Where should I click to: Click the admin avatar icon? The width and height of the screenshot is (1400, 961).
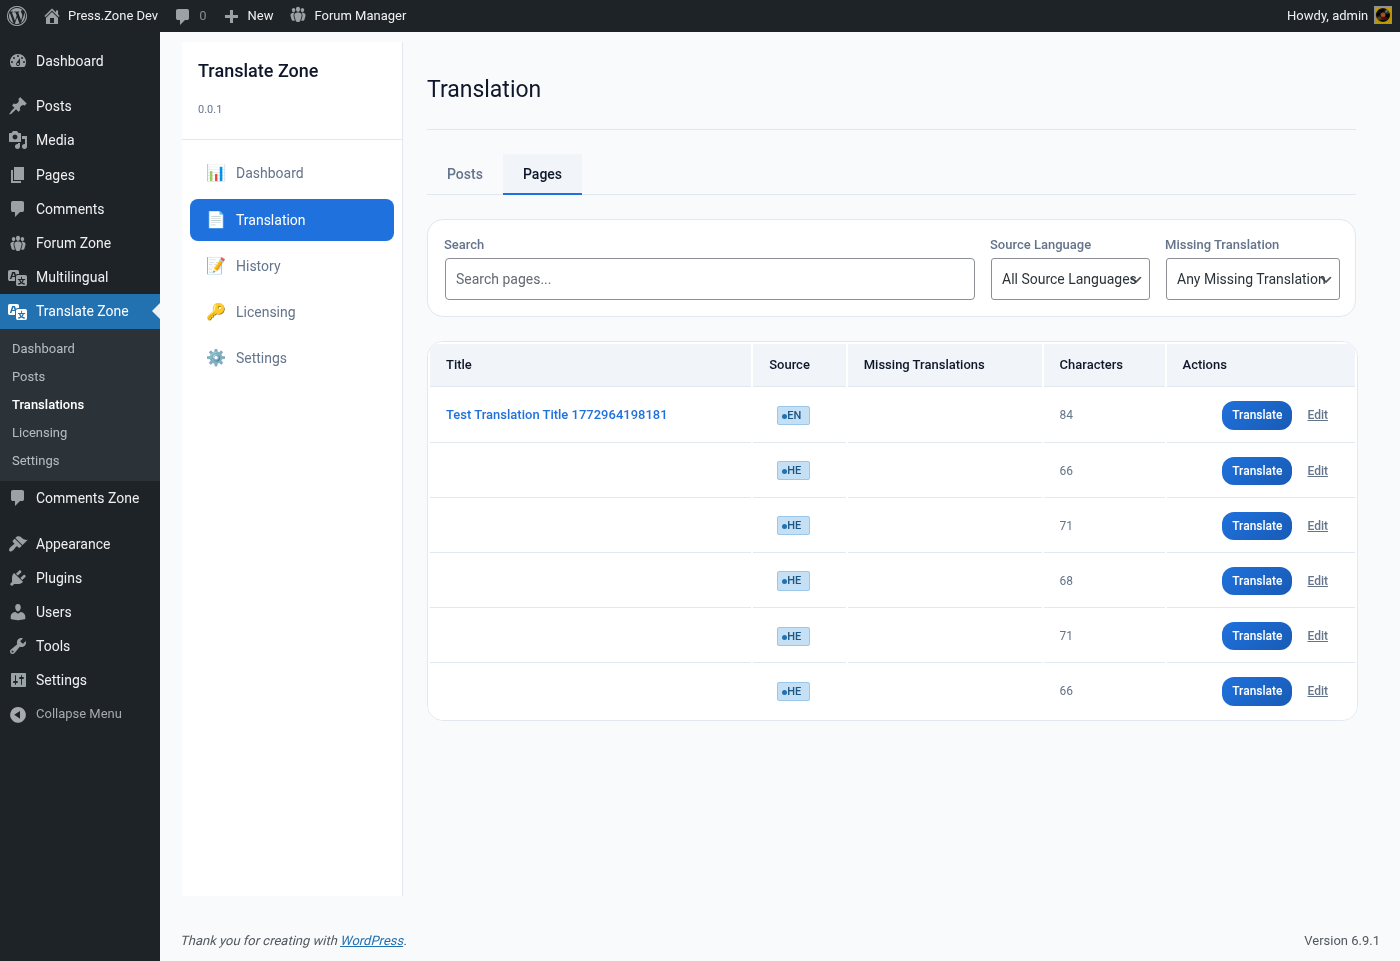(1383, 15)
